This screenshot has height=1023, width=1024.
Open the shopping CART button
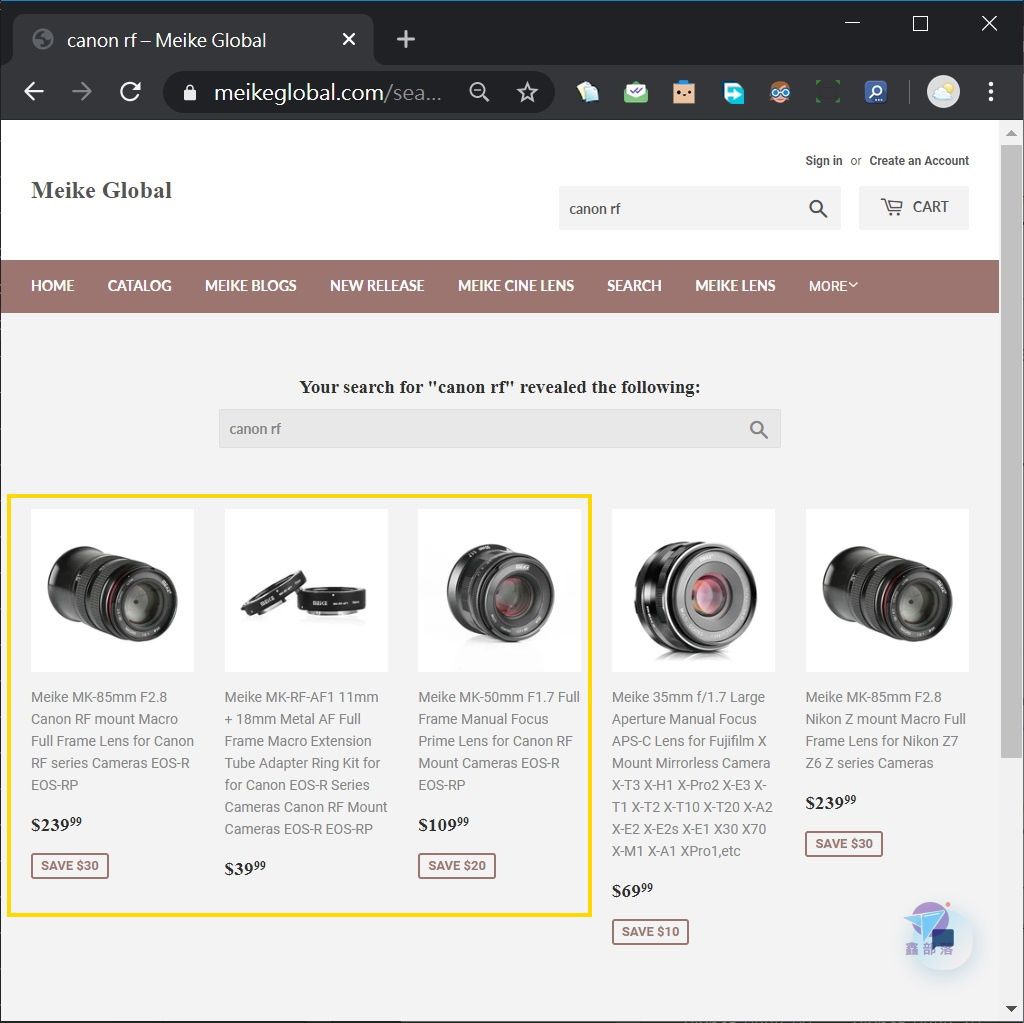coord(914,207)
